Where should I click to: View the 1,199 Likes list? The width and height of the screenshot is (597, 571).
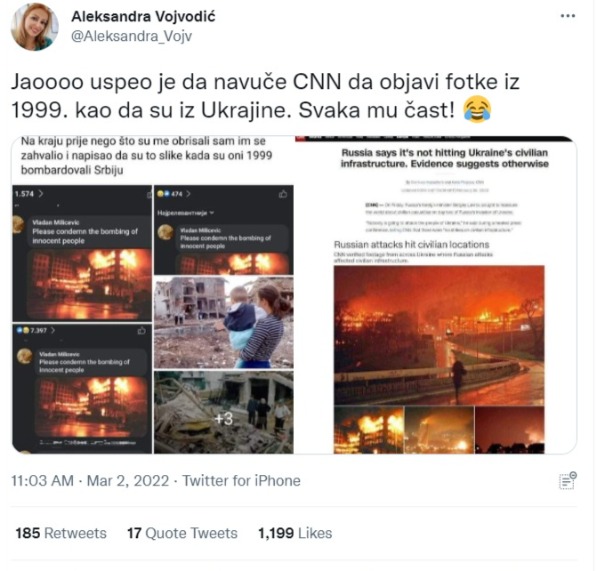(295, 533)
